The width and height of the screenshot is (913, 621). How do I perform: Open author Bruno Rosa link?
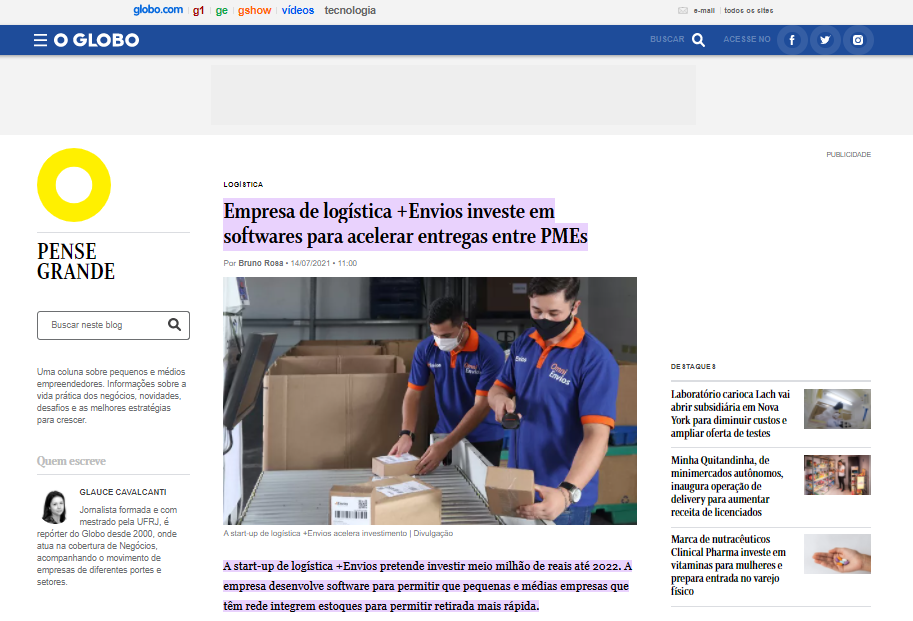(260, 263)
